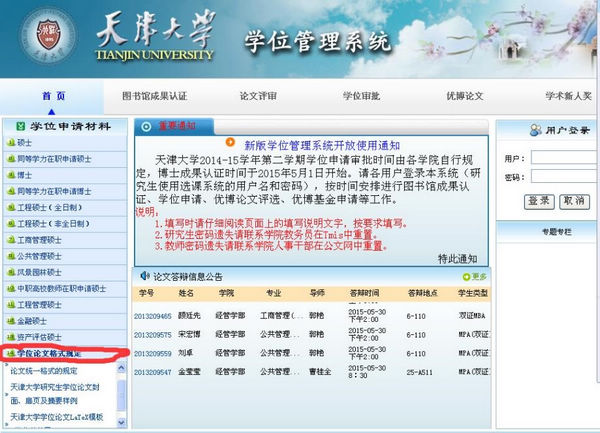Expand the 学位论文格式规定 section

[x=60, y=353]
